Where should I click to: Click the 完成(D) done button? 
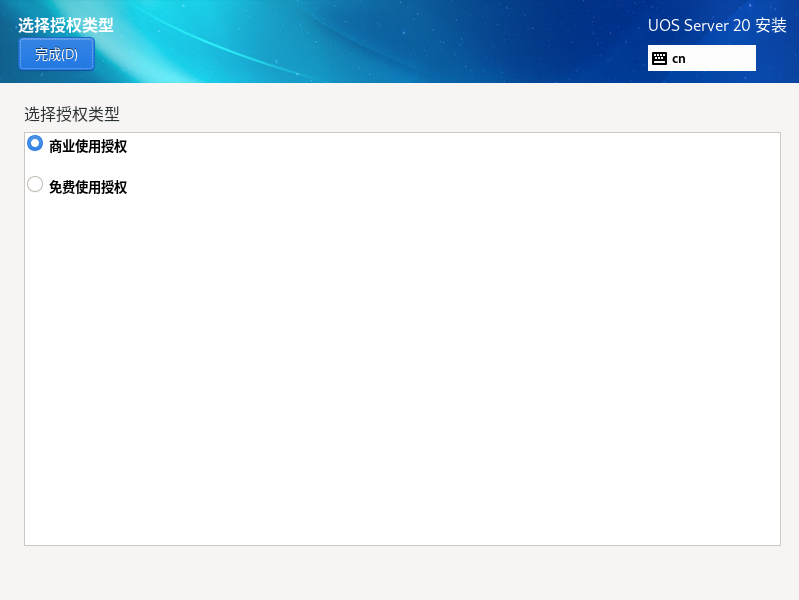[57, 54]
